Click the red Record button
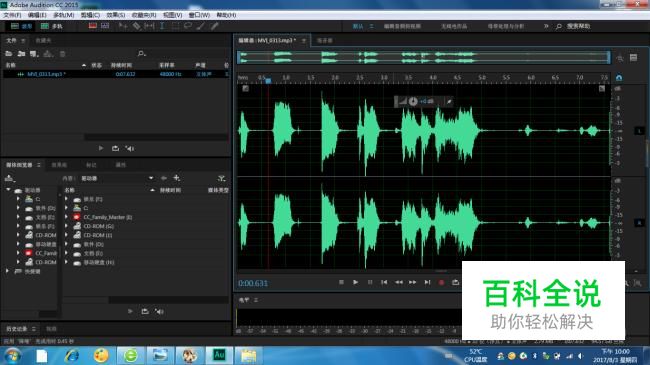650x365 pixels. pos(441,282)
